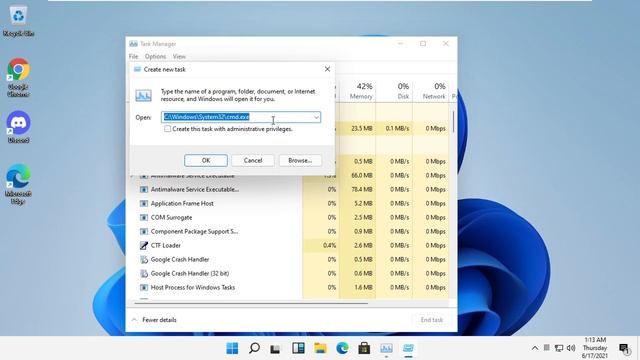640x360 pixels.
Task: Open the File menu in Task Manager
Action: (x=133, y=56)
